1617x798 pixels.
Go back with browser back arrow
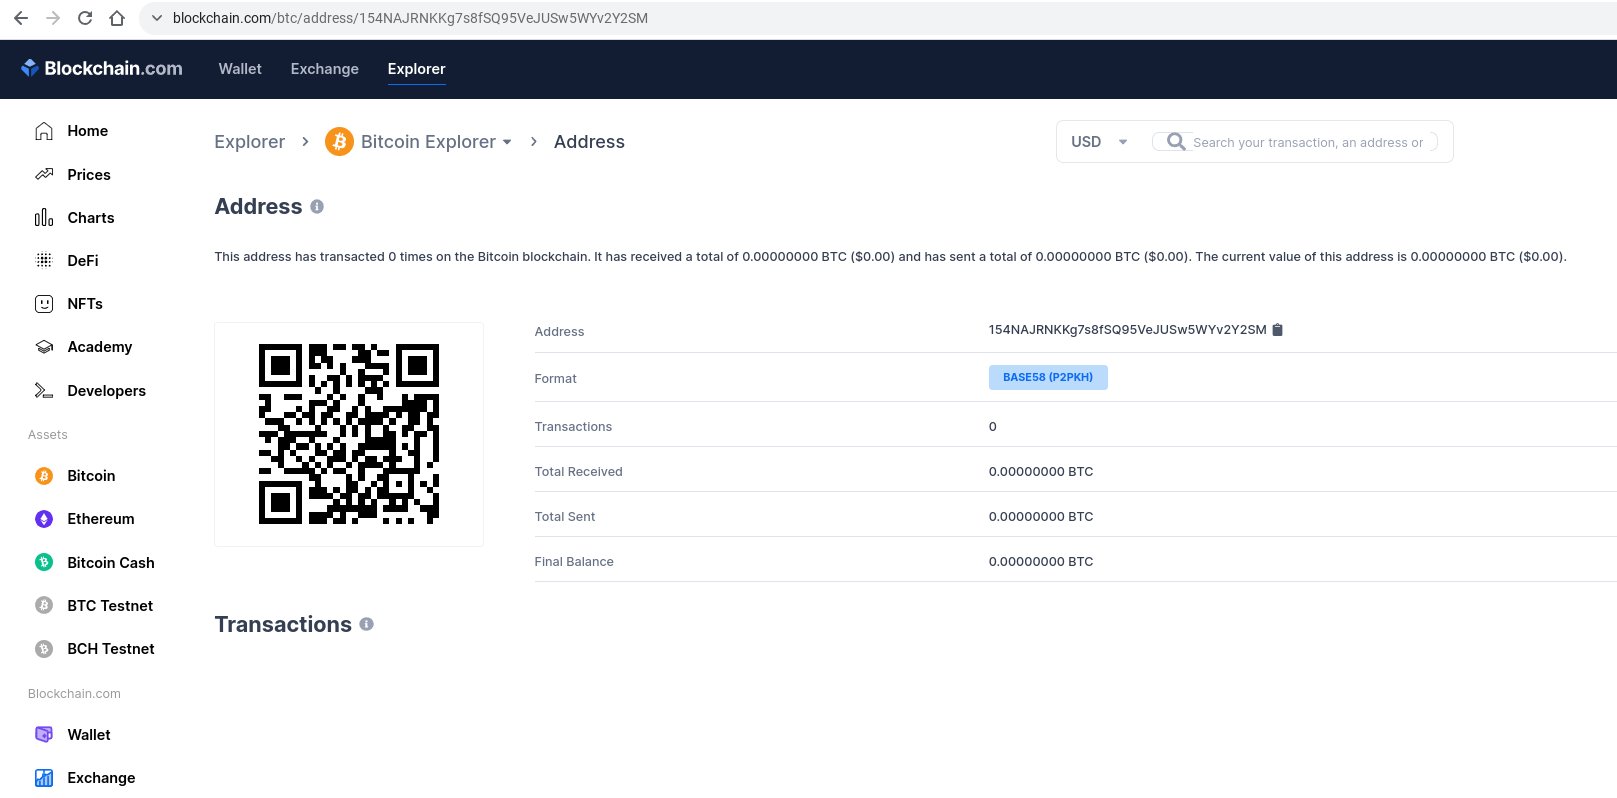point(21,18)
